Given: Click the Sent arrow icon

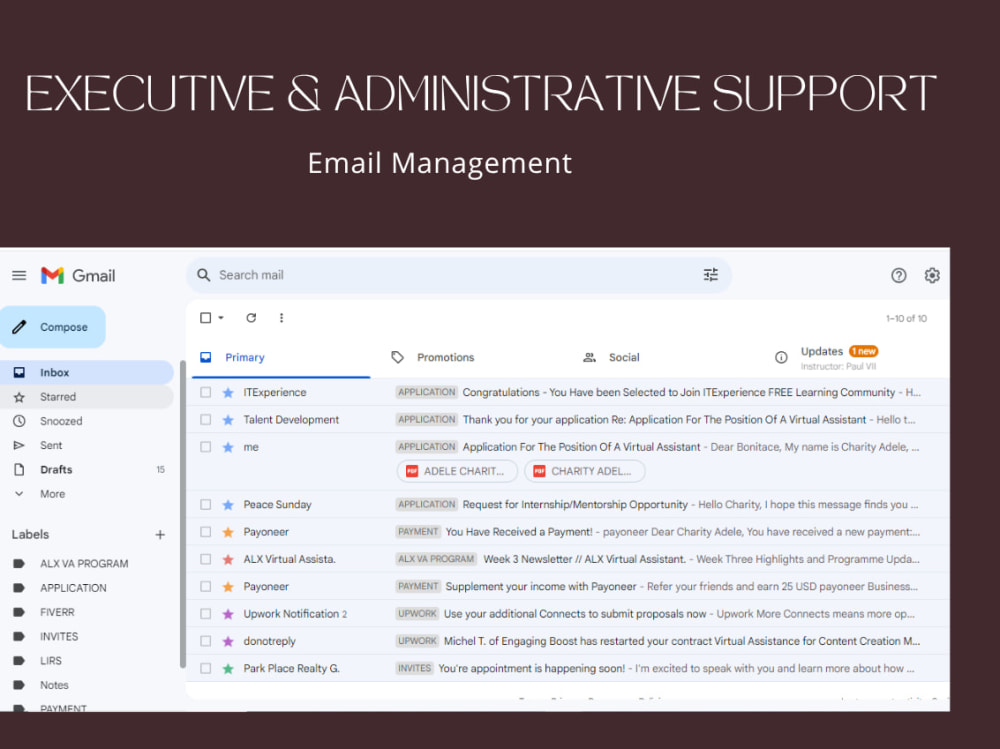Looking at the screenshot, I should (x=19, y=445).
